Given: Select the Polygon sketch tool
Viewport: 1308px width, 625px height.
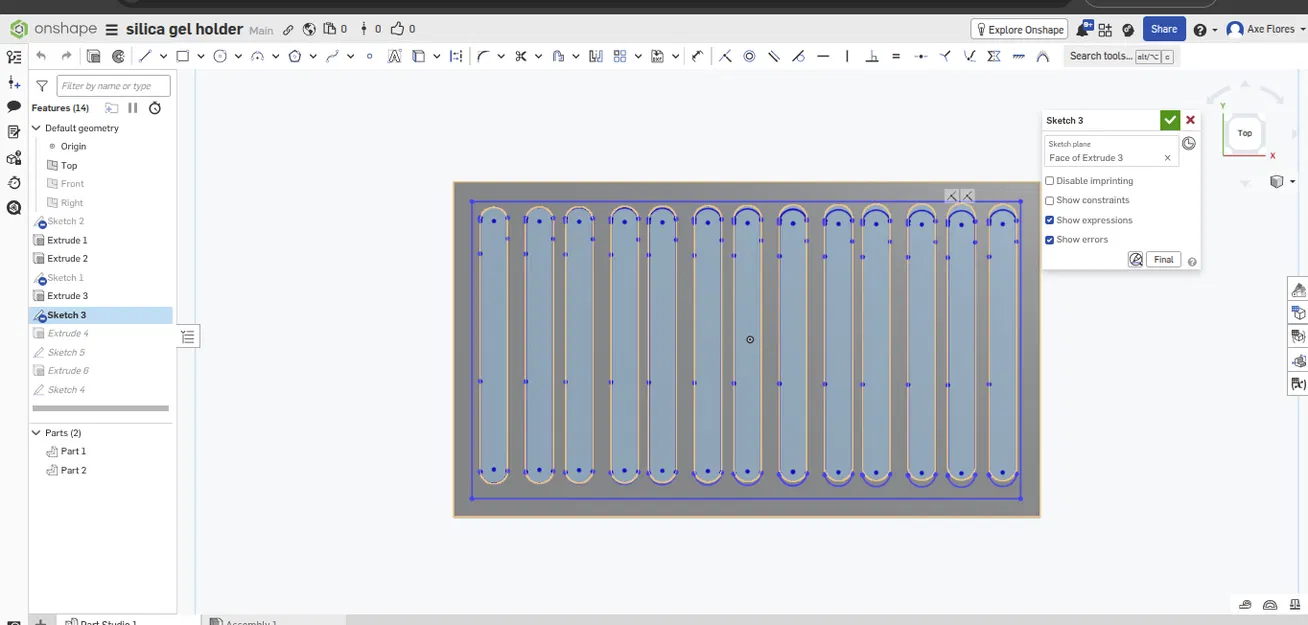Looking at the screenshot, I should pos(295,56).
